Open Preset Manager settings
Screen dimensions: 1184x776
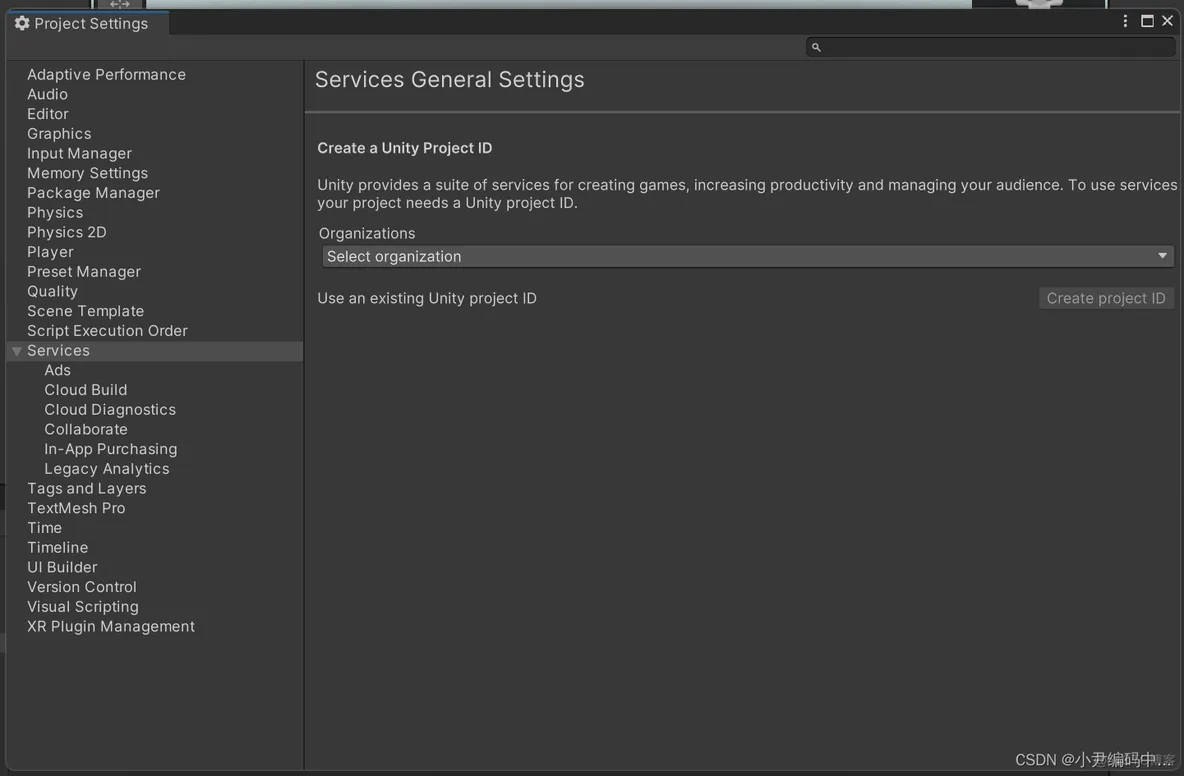click(84, 271)
